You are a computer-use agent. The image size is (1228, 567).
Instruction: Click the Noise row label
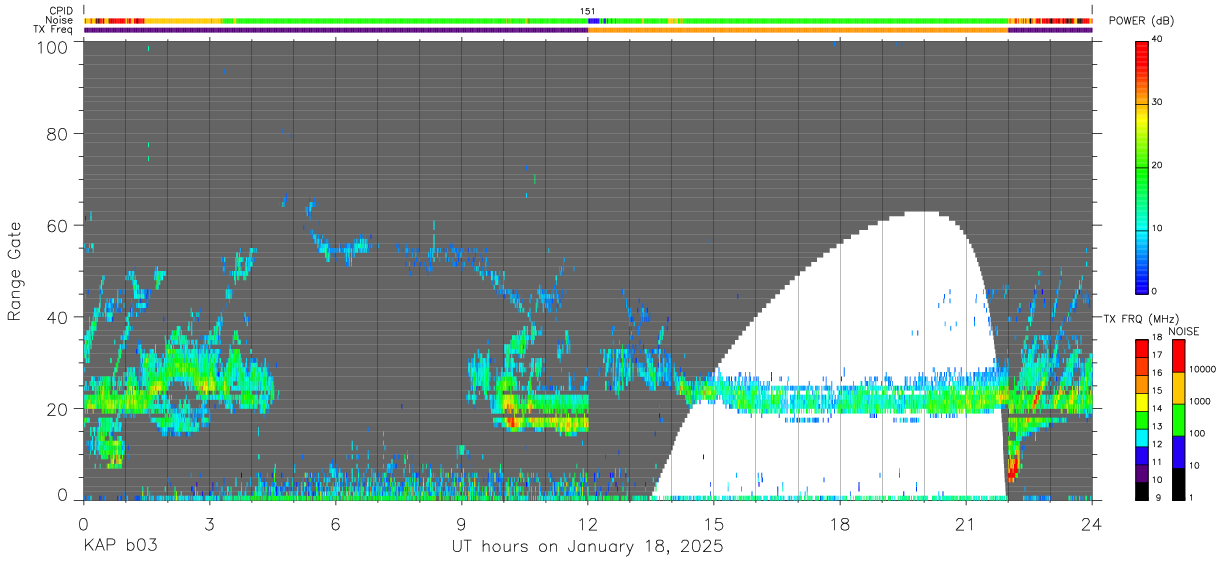pos(60,20)
